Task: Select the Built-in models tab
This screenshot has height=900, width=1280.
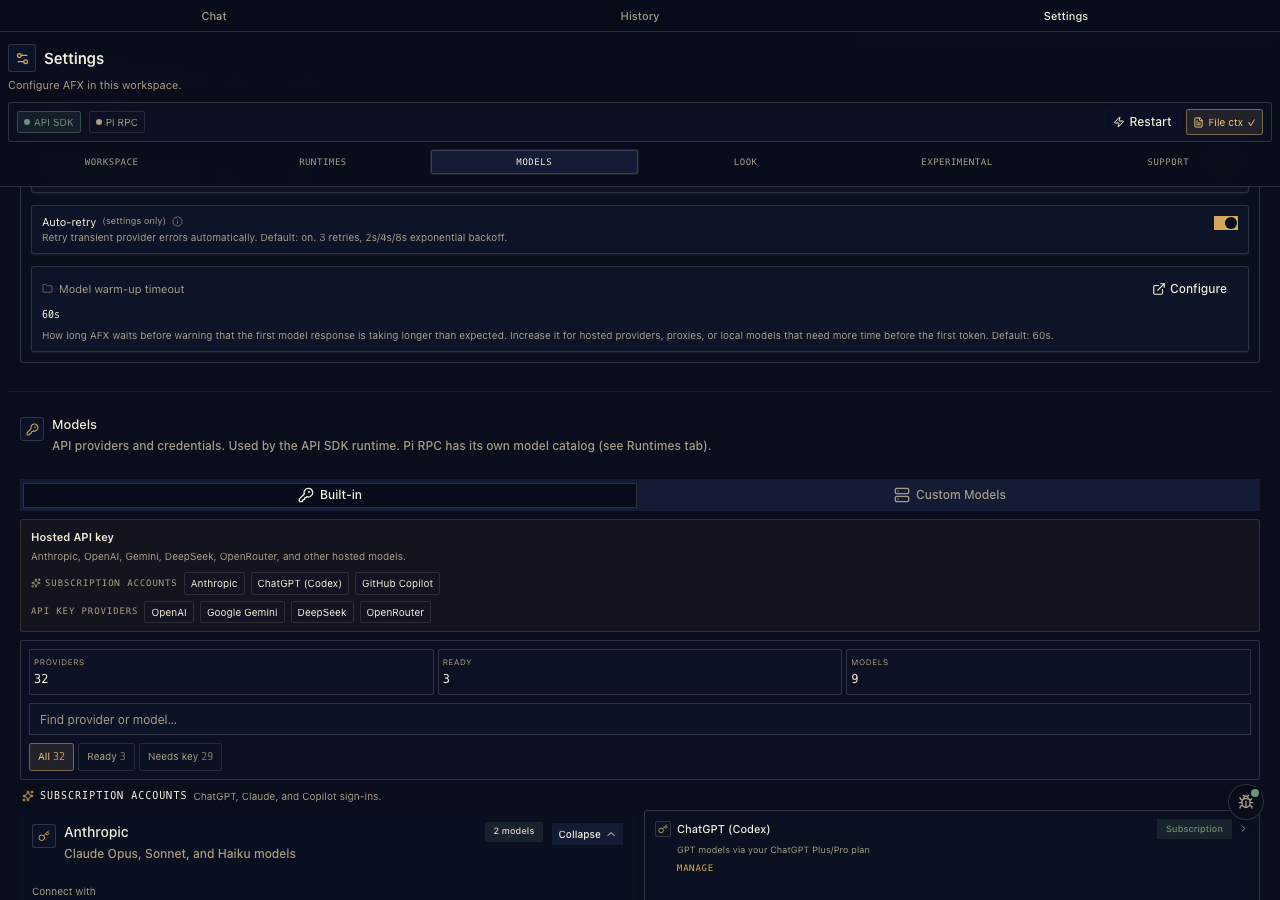Action: (x=330, y=495)
